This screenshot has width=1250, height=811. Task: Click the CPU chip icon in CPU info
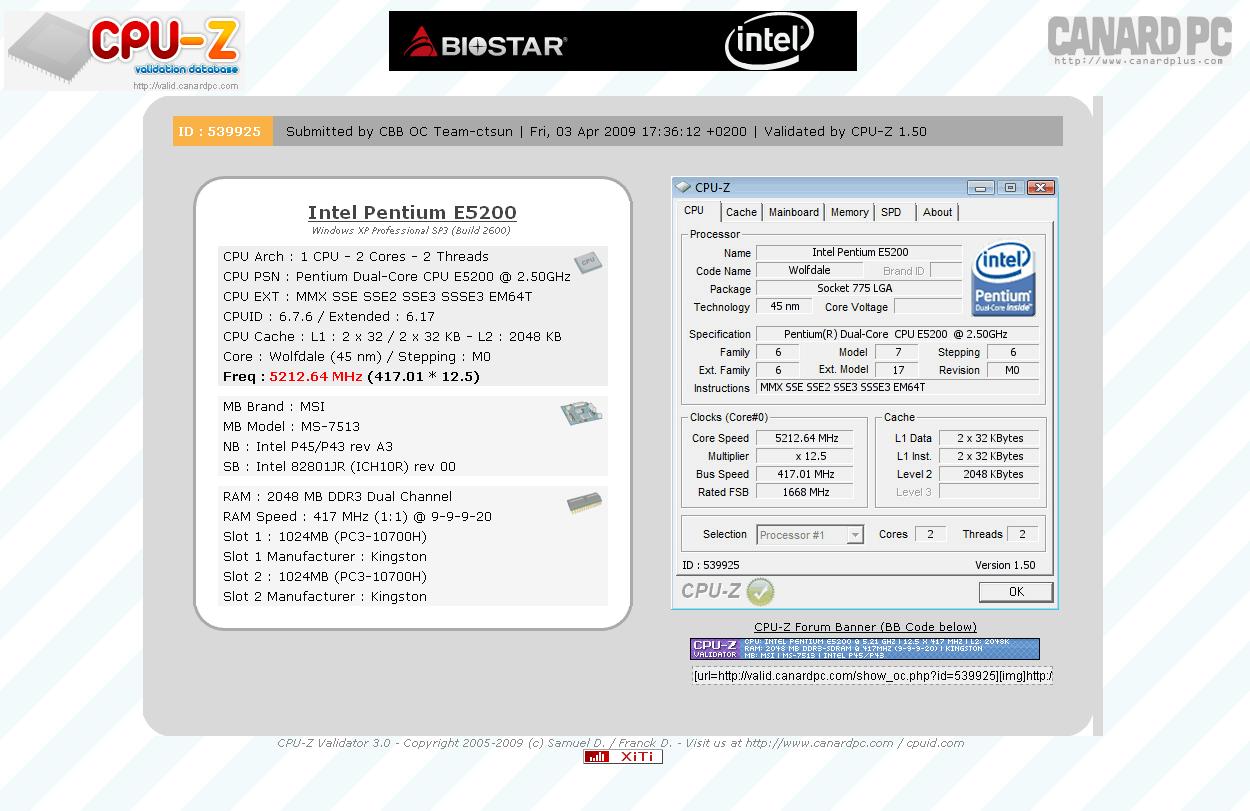click(x=587, y=263)
